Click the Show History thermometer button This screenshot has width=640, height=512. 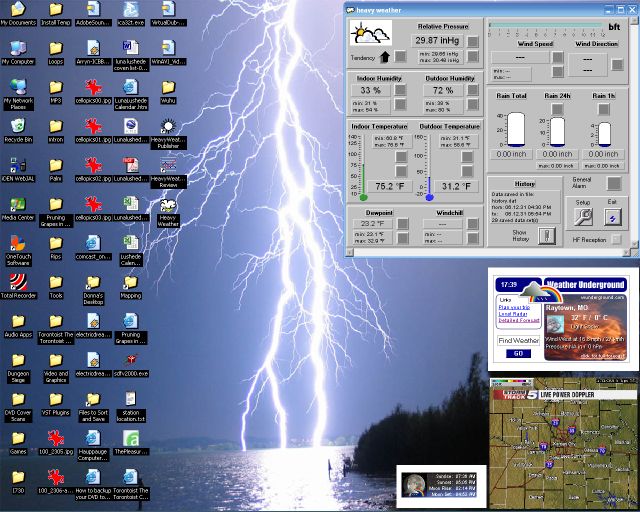547,236
